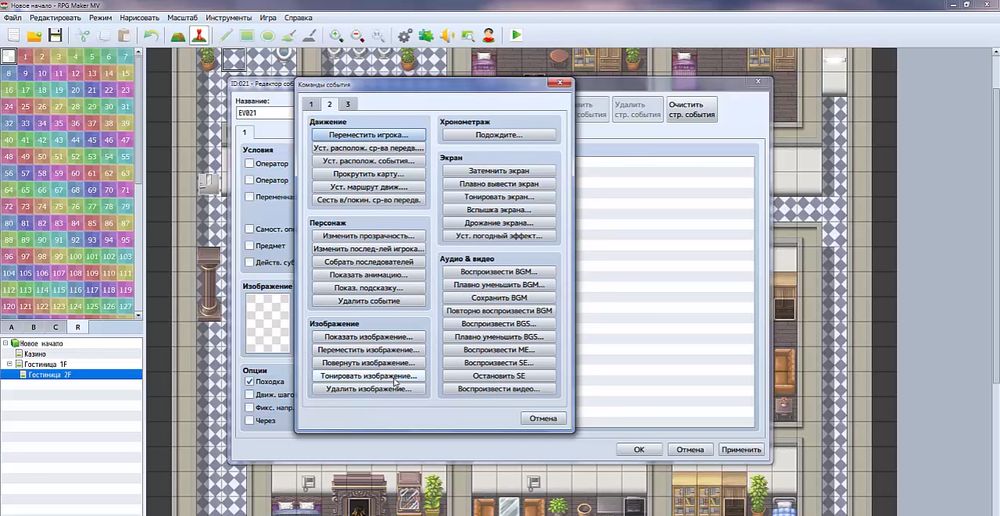Open the Database gear icon
The image size is (1000, 516).
tap(404, 36)
